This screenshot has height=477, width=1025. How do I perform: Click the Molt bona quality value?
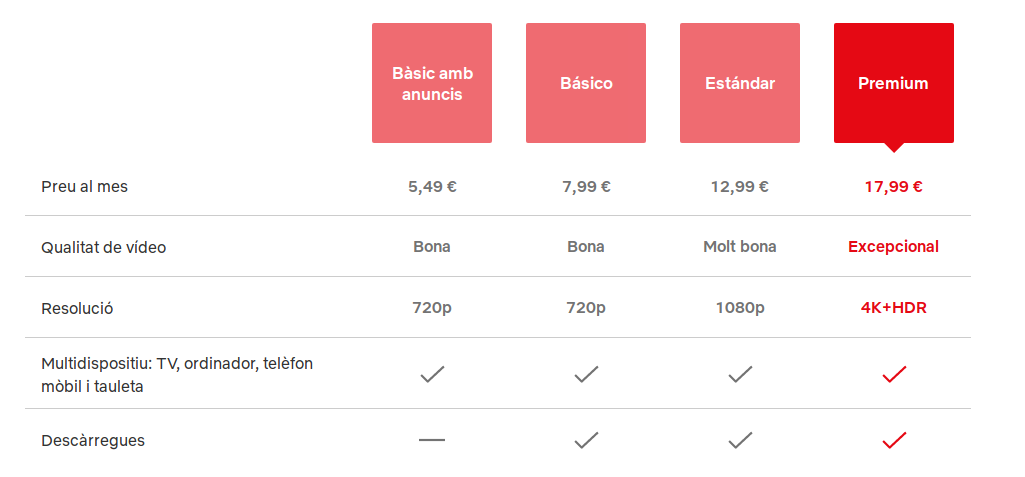tap(740, 246)
